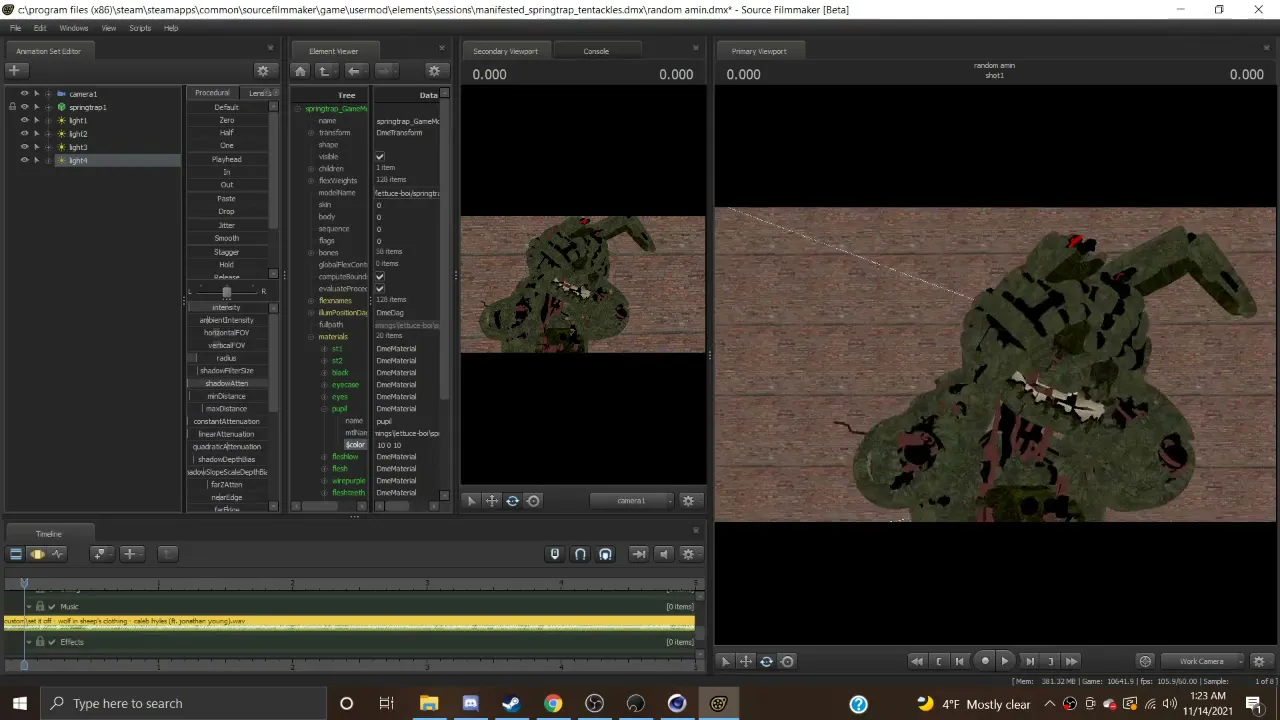Viewport: 1280px width, 720px height.
Task: Click the record button in primary viewport
Action: (985, 661)
